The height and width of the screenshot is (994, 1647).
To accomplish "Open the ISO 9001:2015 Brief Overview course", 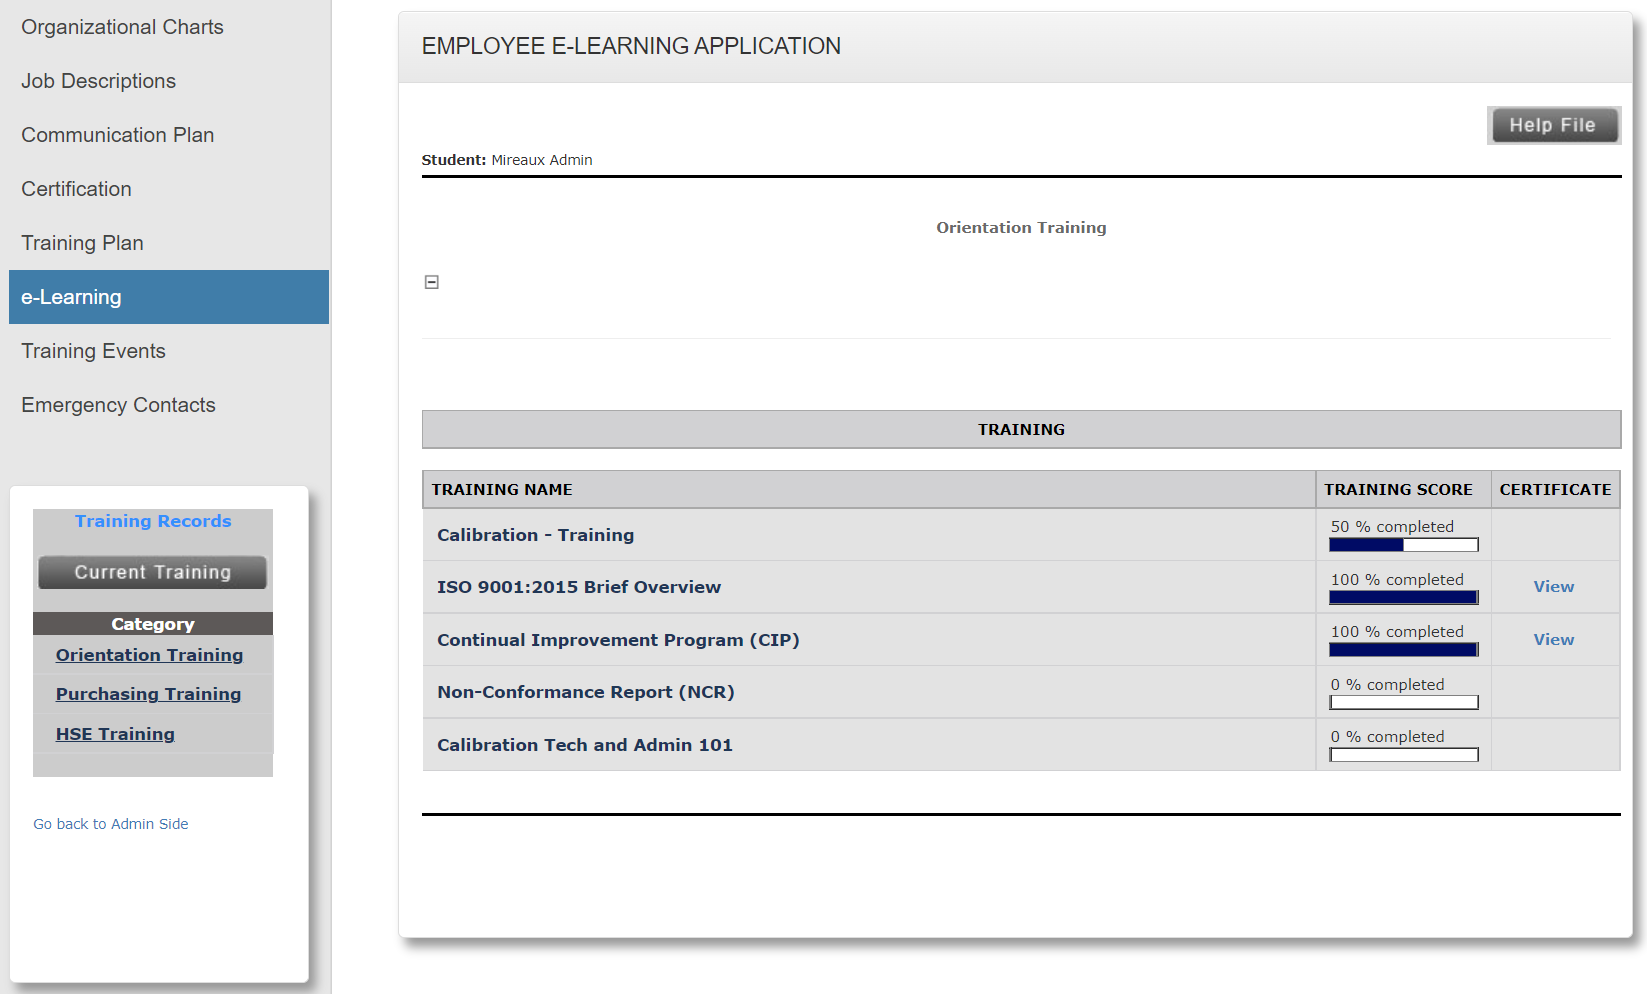I will (578, 587).
